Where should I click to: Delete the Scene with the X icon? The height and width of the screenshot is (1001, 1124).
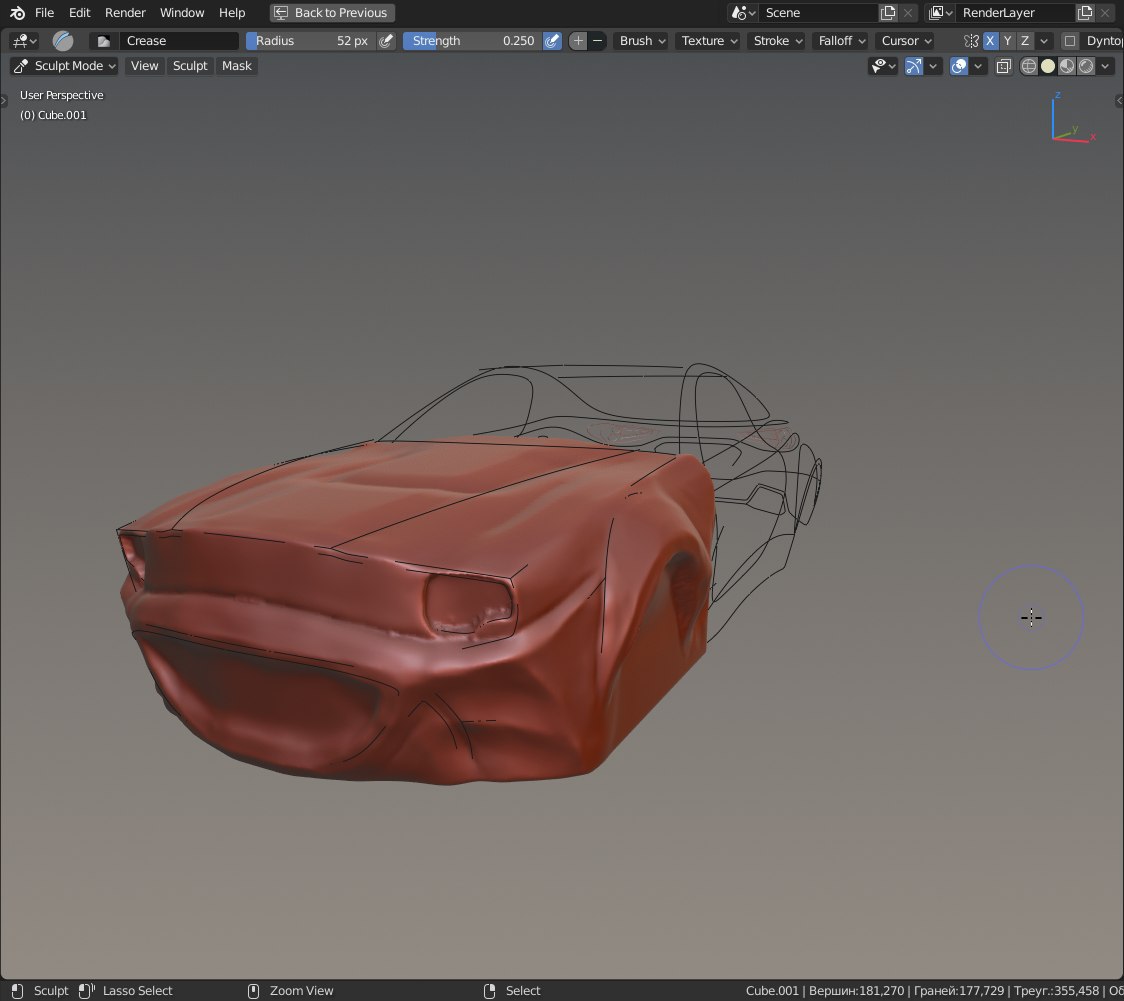908,13
